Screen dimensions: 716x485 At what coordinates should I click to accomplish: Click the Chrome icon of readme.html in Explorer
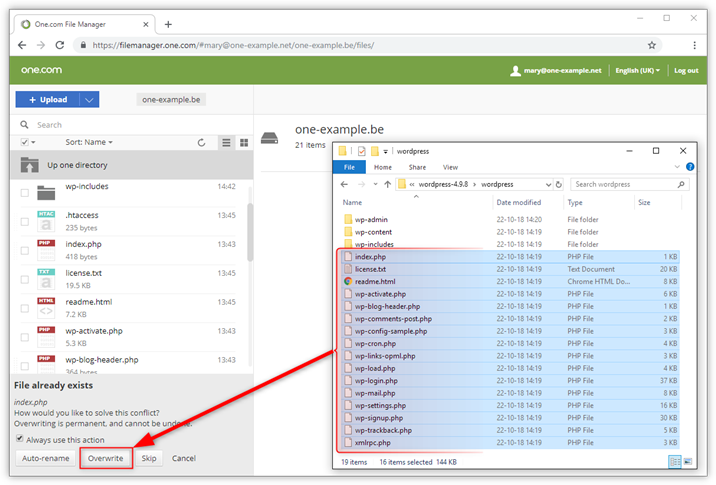point(348,282)
